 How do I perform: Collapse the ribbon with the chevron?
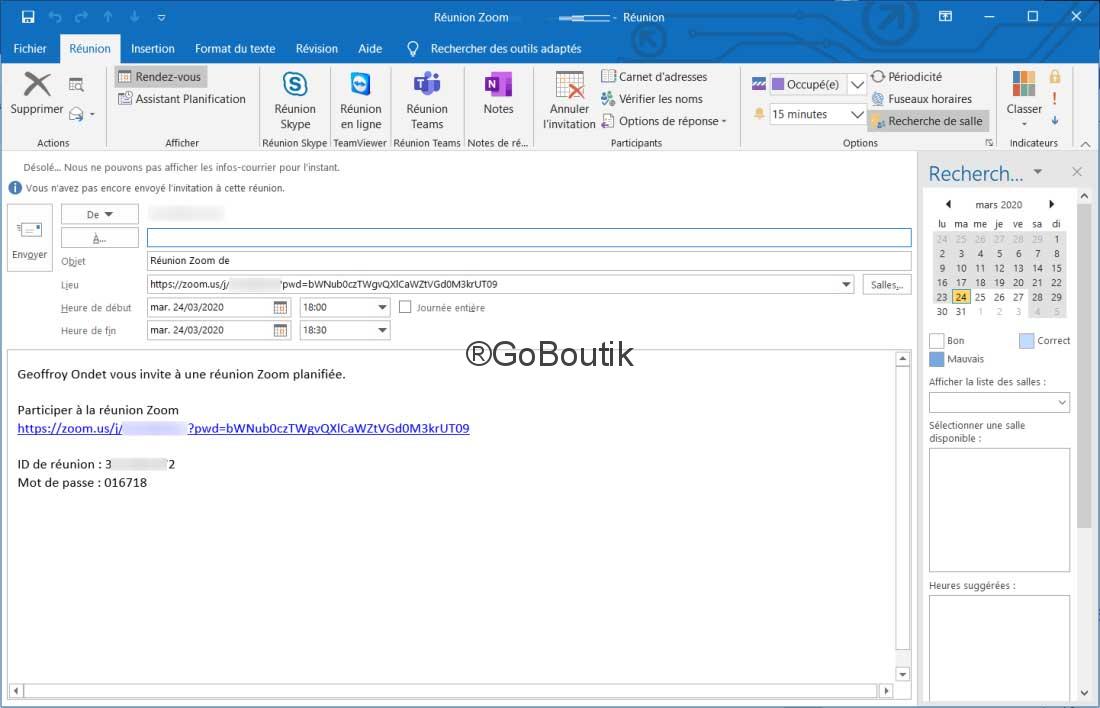pos(1085,144)
